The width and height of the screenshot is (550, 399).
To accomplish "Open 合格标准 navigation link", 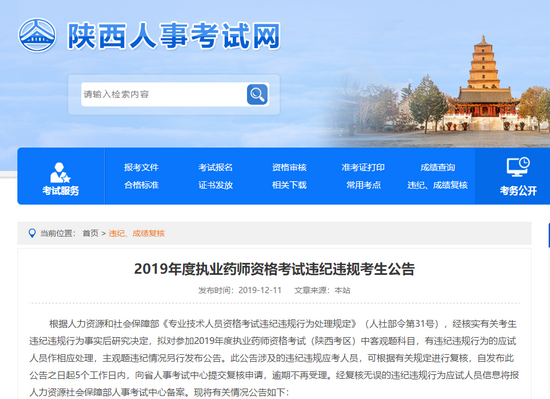I will [141, 185].
